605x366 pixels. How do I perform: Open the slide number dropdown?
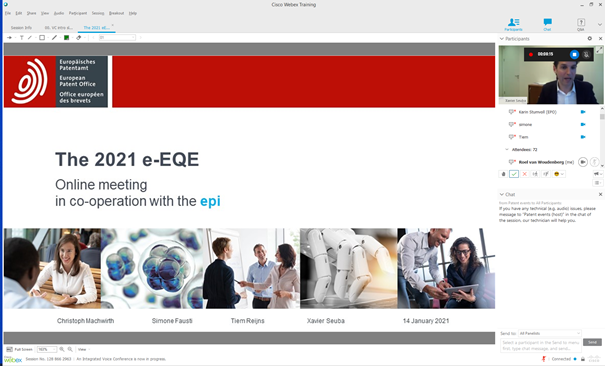click(x=117, y=37)
